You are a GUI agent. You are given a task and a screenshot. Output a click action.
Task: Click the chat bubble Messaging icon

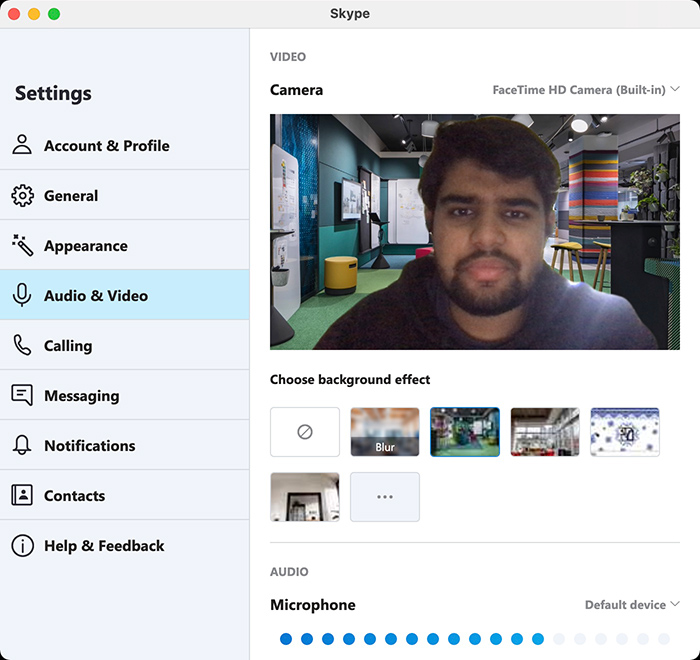[22, 395]
